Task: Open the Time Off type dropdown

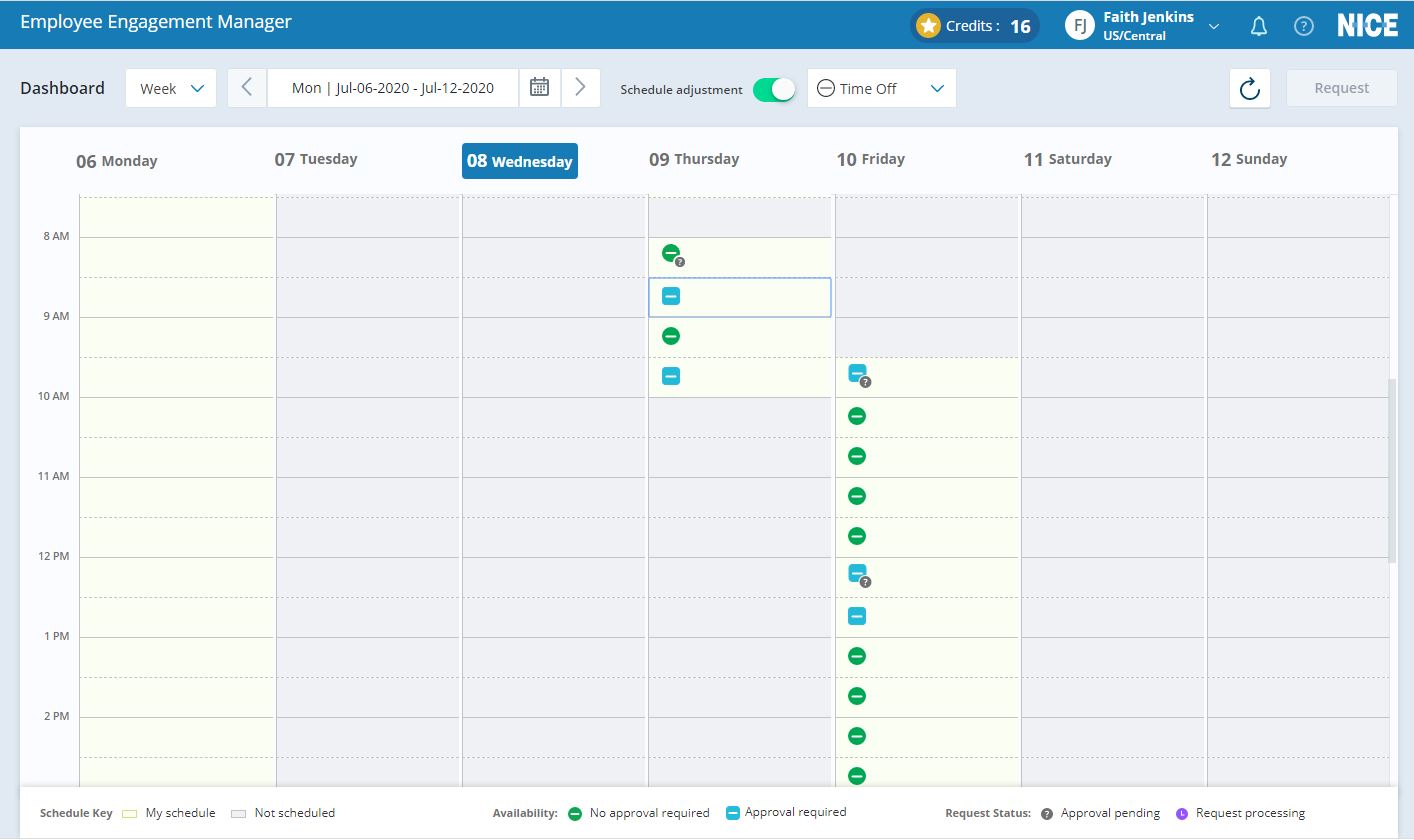Action: coord(881,89)
